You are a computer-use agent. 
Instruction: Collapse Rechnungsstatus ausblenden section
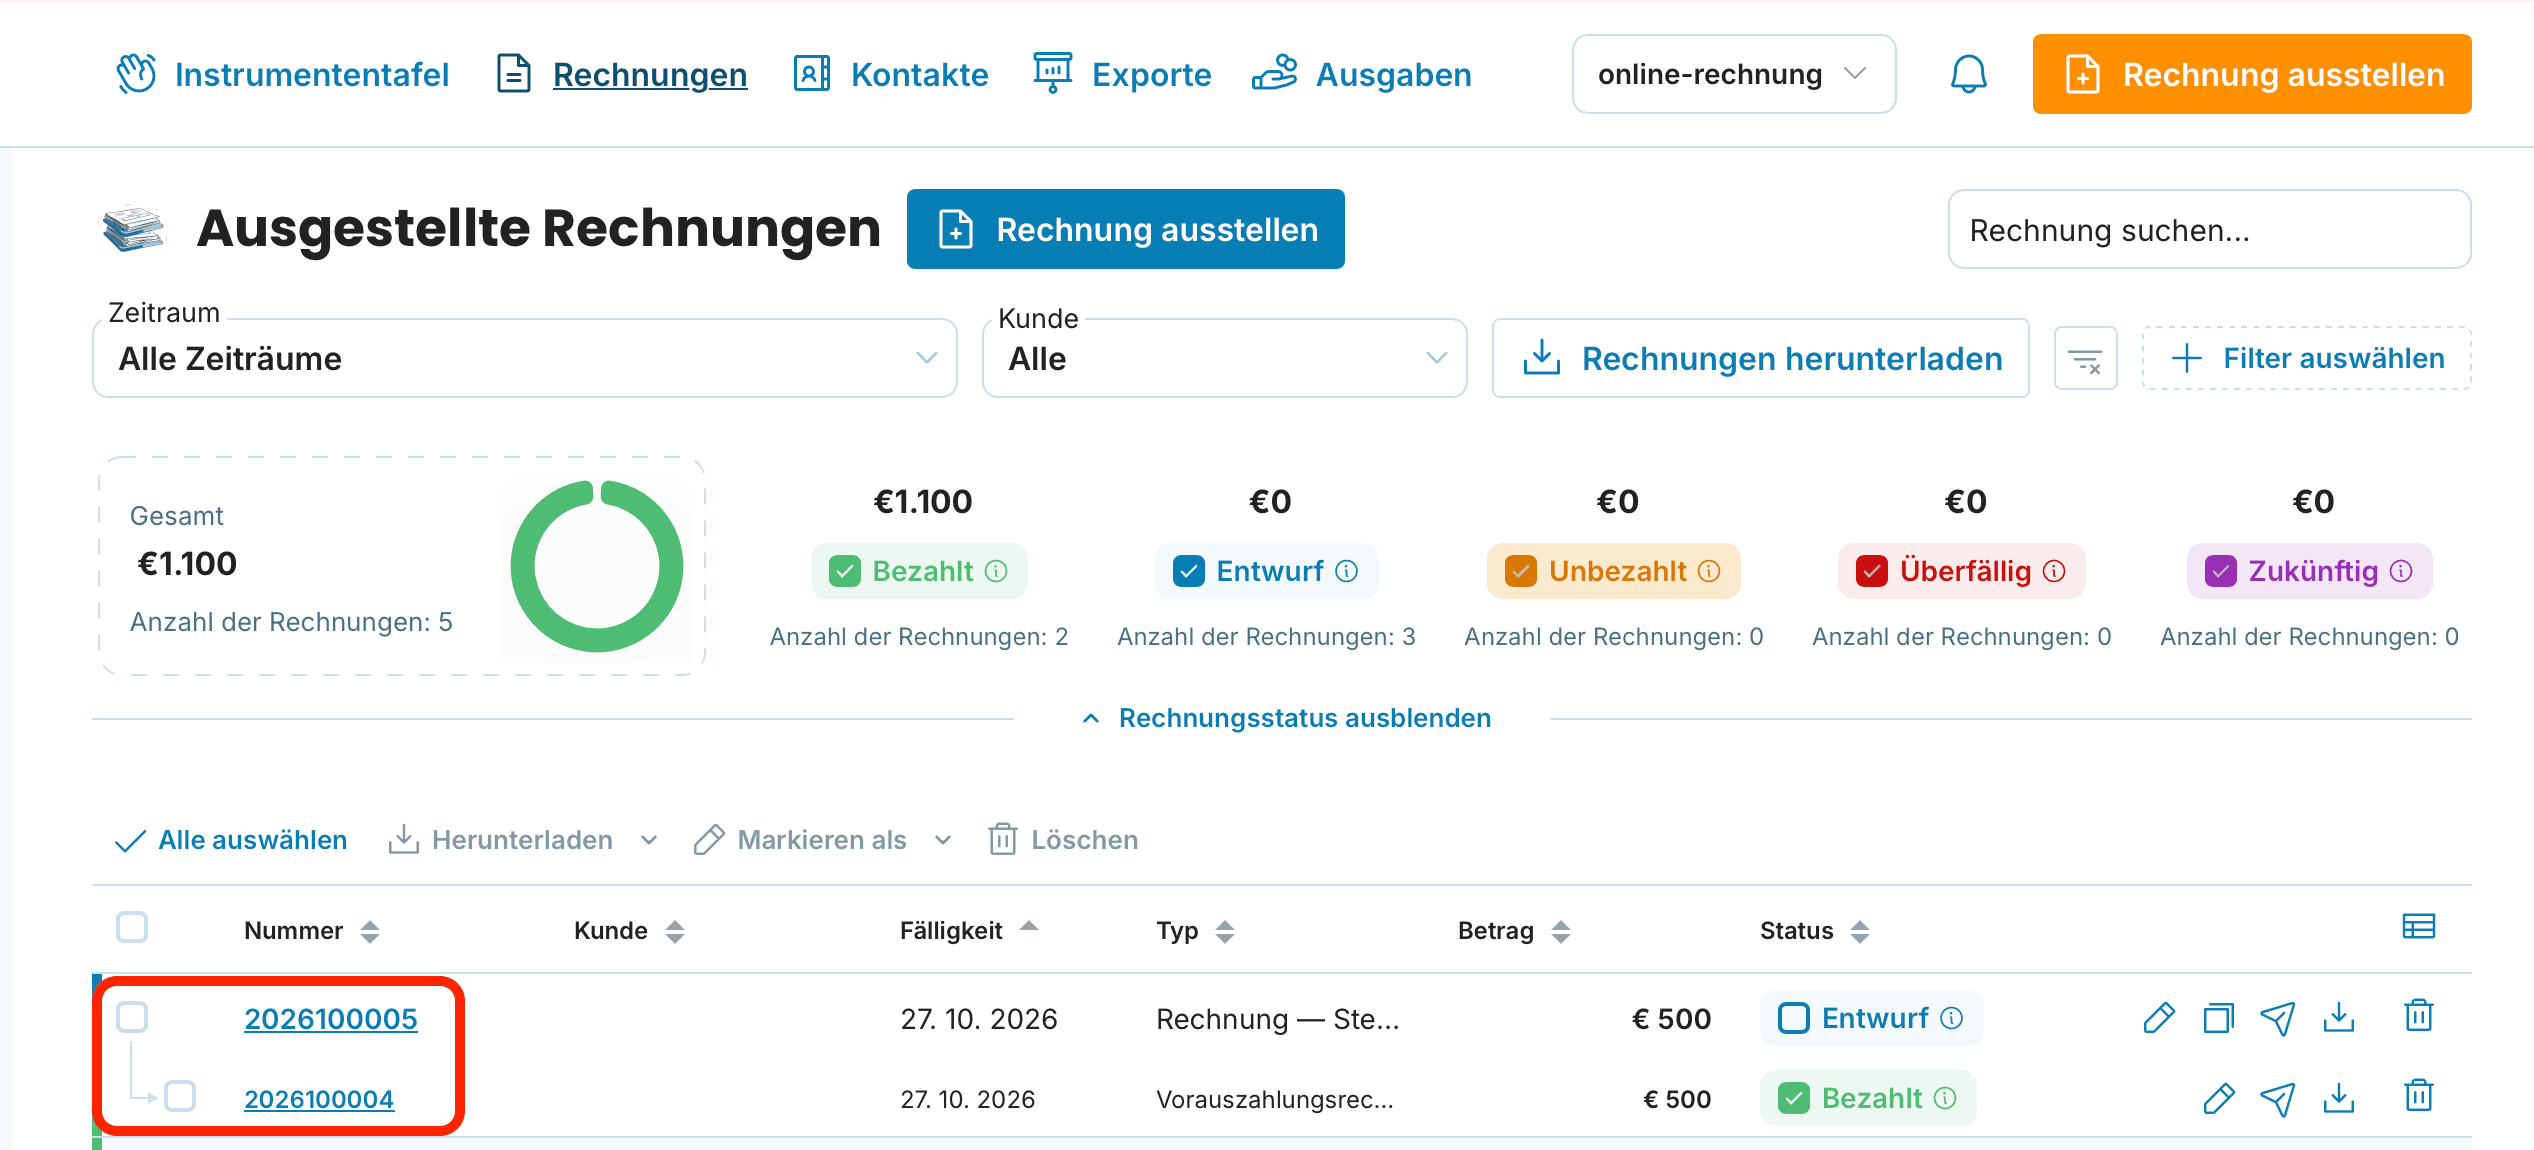click(1286, 718)
